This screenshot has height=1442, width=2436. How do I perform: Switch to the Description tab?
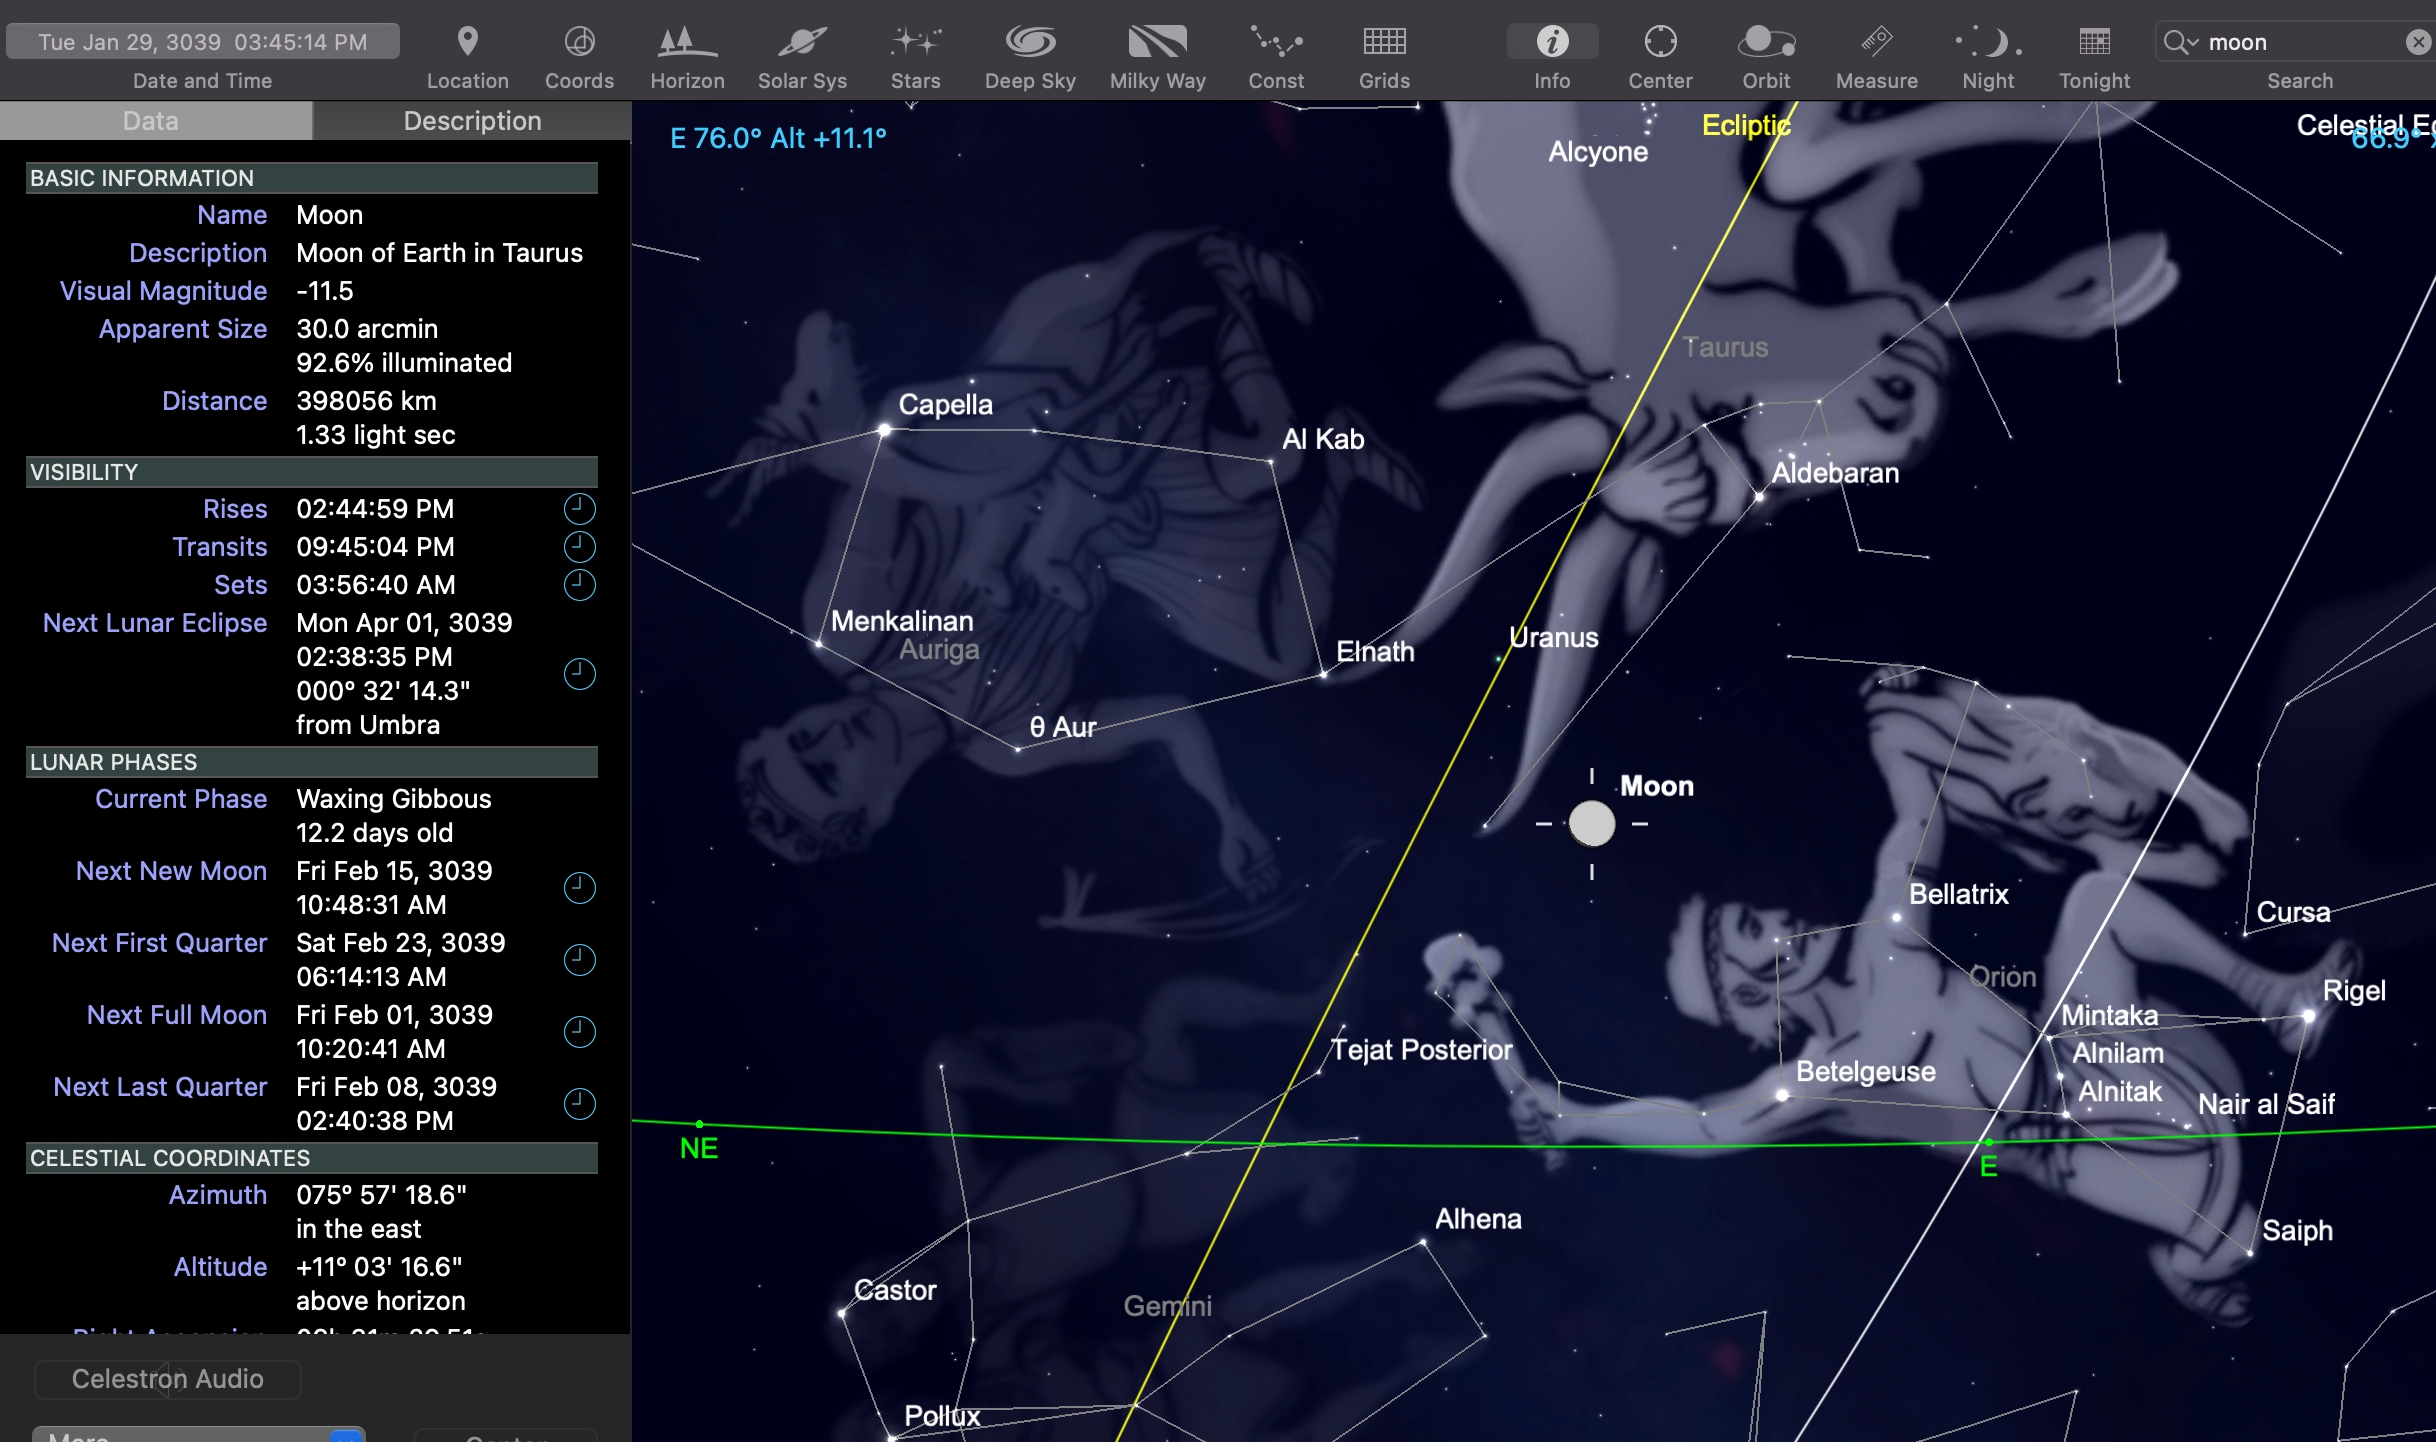472,121
